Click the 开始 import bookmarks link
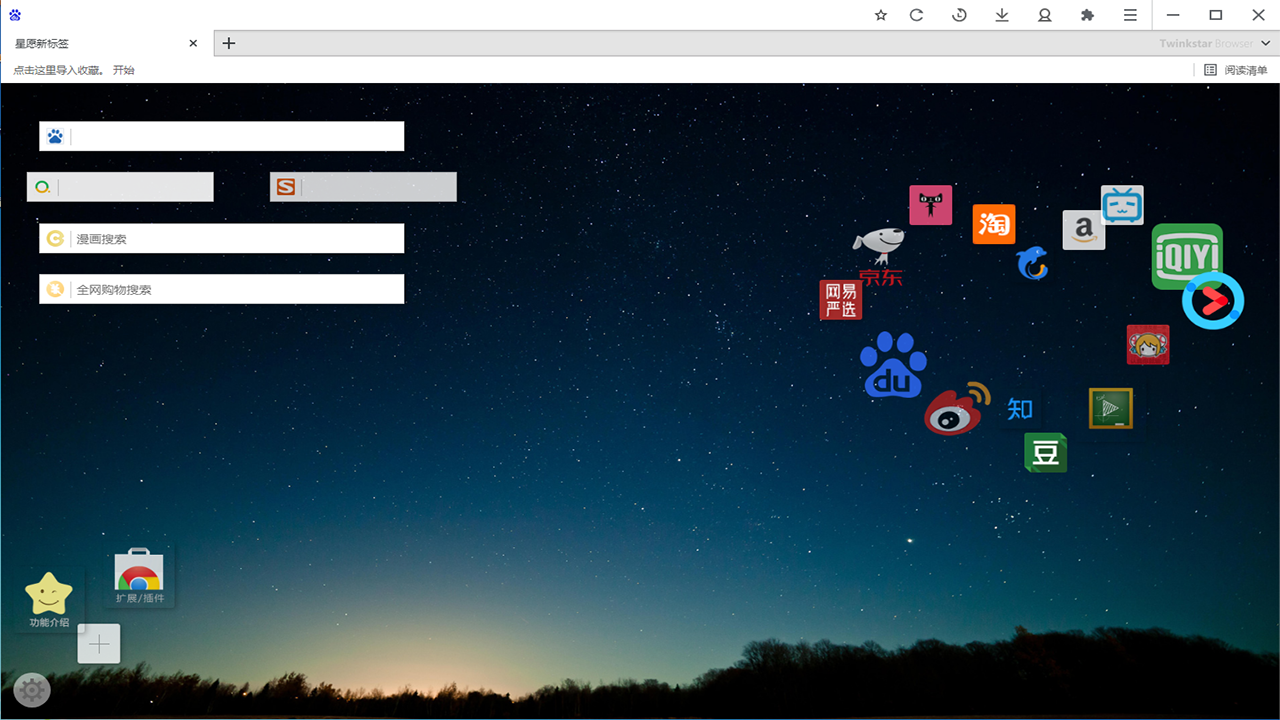 (123, 70)
